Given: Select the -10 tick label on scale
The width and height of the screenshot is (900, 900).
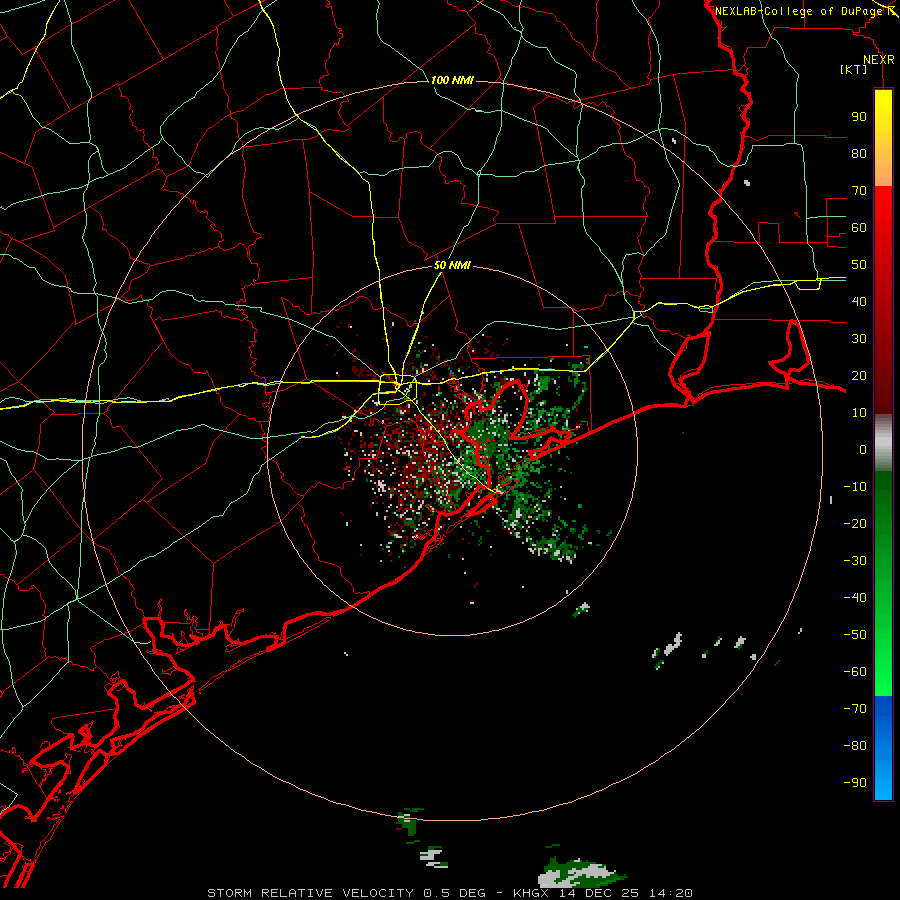Looking at the screenshot, I should tap(855, 487).
